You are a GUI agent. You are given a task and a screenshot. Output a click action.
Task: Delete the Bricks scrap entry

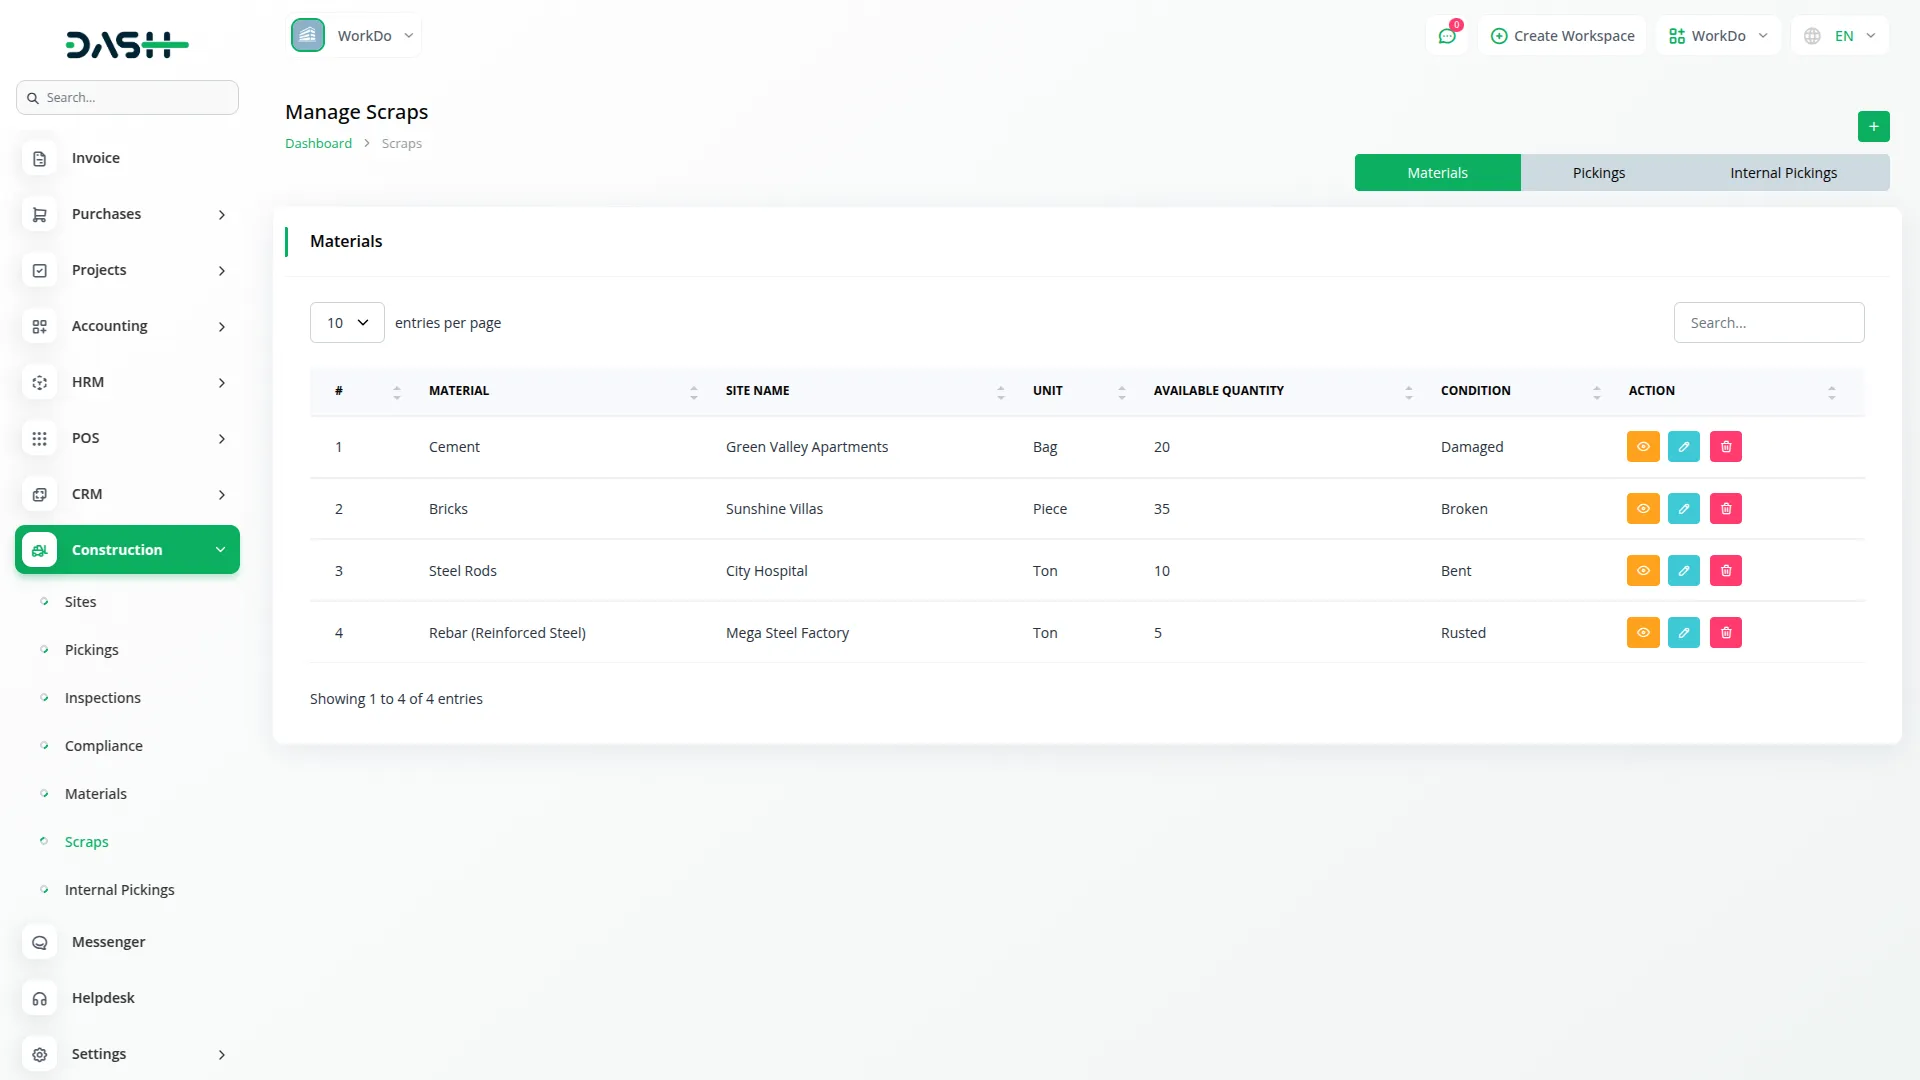(1726, 509)
